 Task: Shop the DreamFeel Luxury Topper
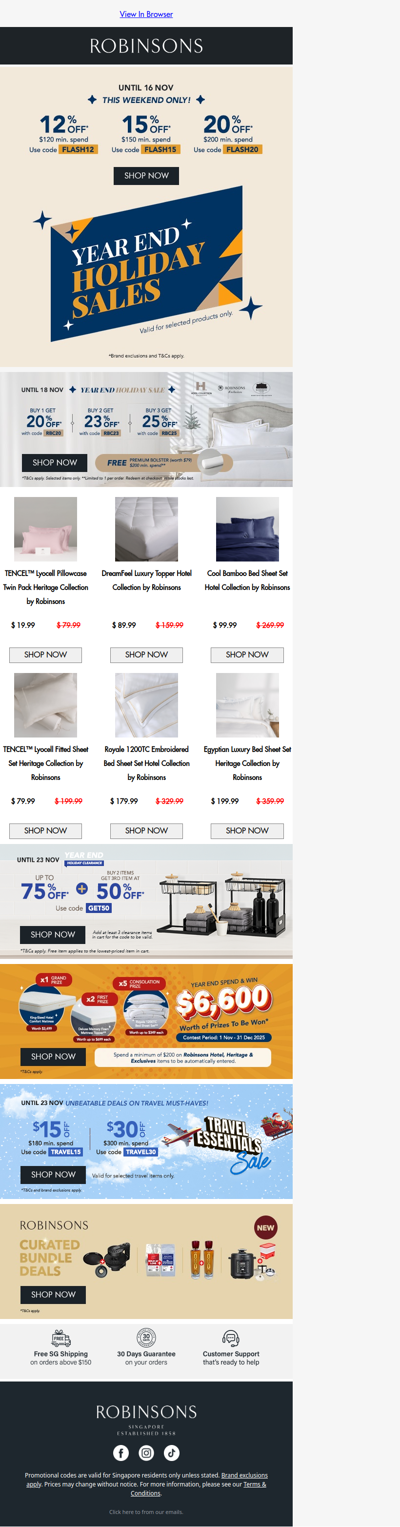coord(146,654)
